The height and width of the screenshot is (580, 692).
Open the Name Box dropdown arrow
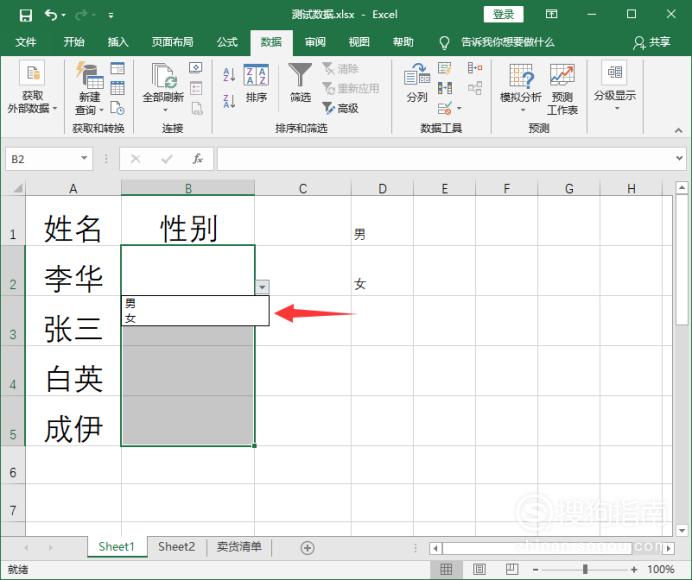84,158
